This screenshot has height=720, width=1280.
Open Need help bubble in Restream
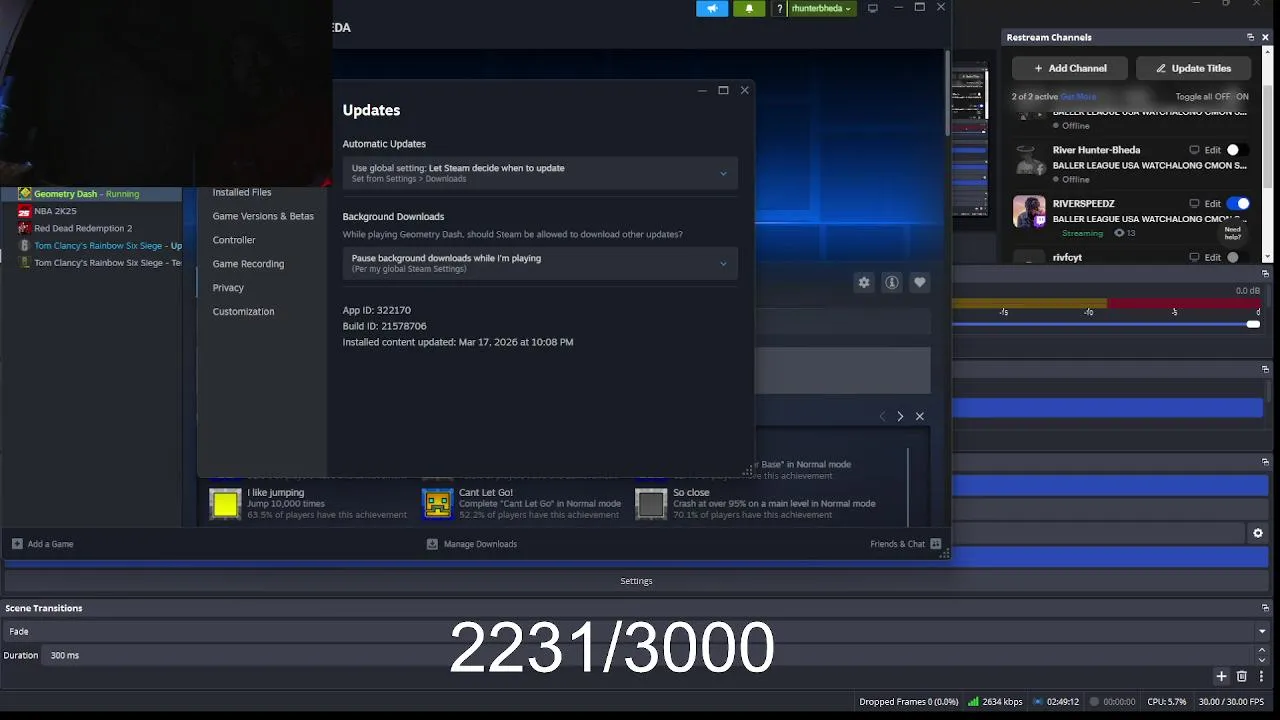tap(1233, 233)
